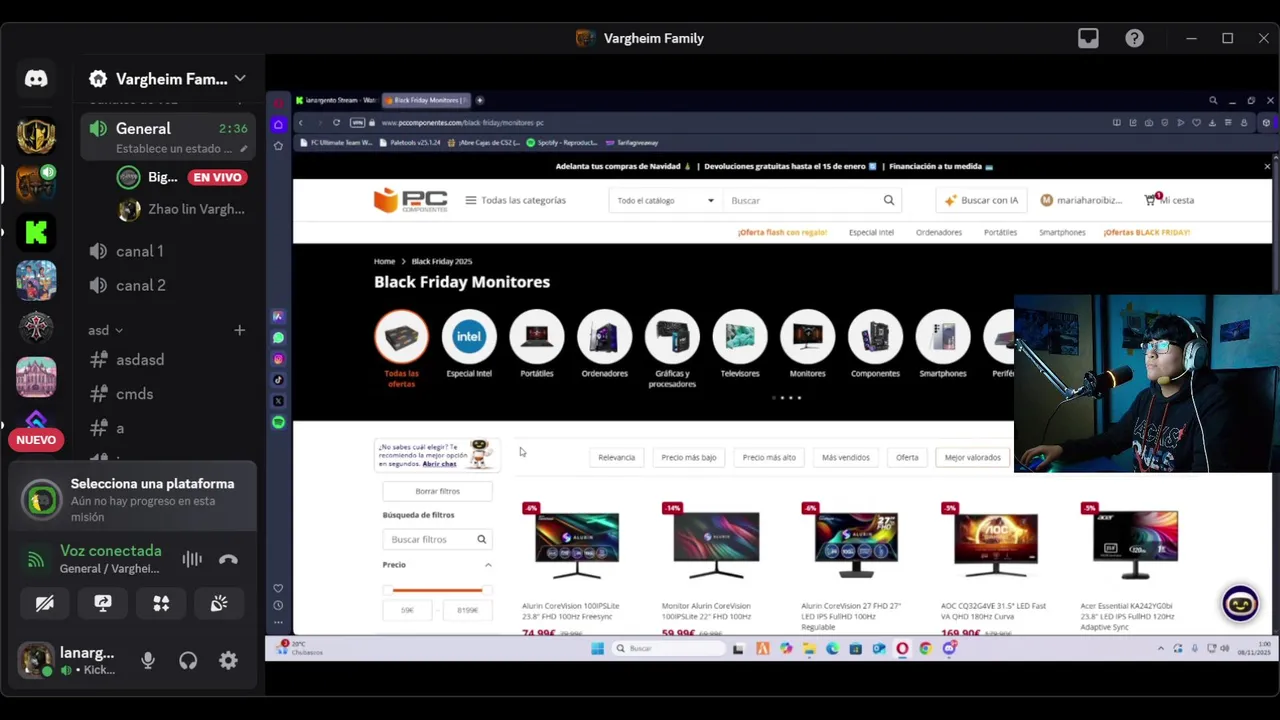1280x720 pixels.
Task: Disconnect from voice with hang-up icon
Action: click(228, 559)
